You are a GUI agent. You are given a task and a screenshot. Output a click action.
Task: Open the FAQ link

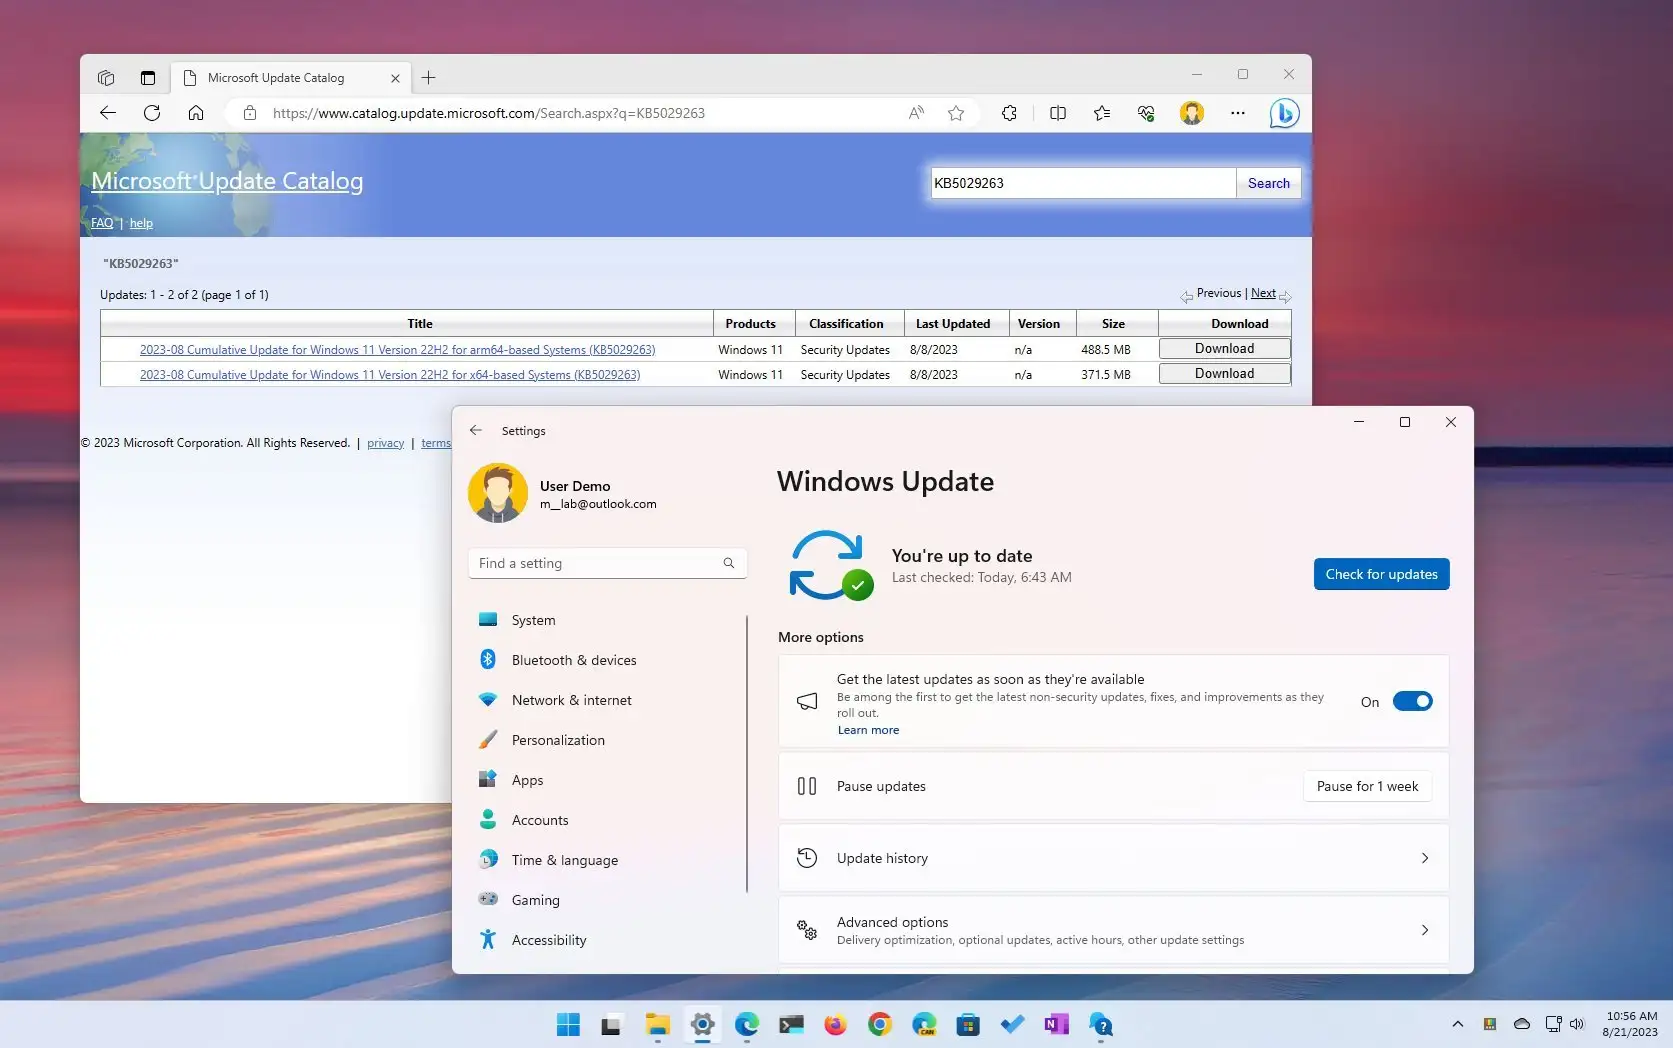pyautogui.click(x=102, y=223)
